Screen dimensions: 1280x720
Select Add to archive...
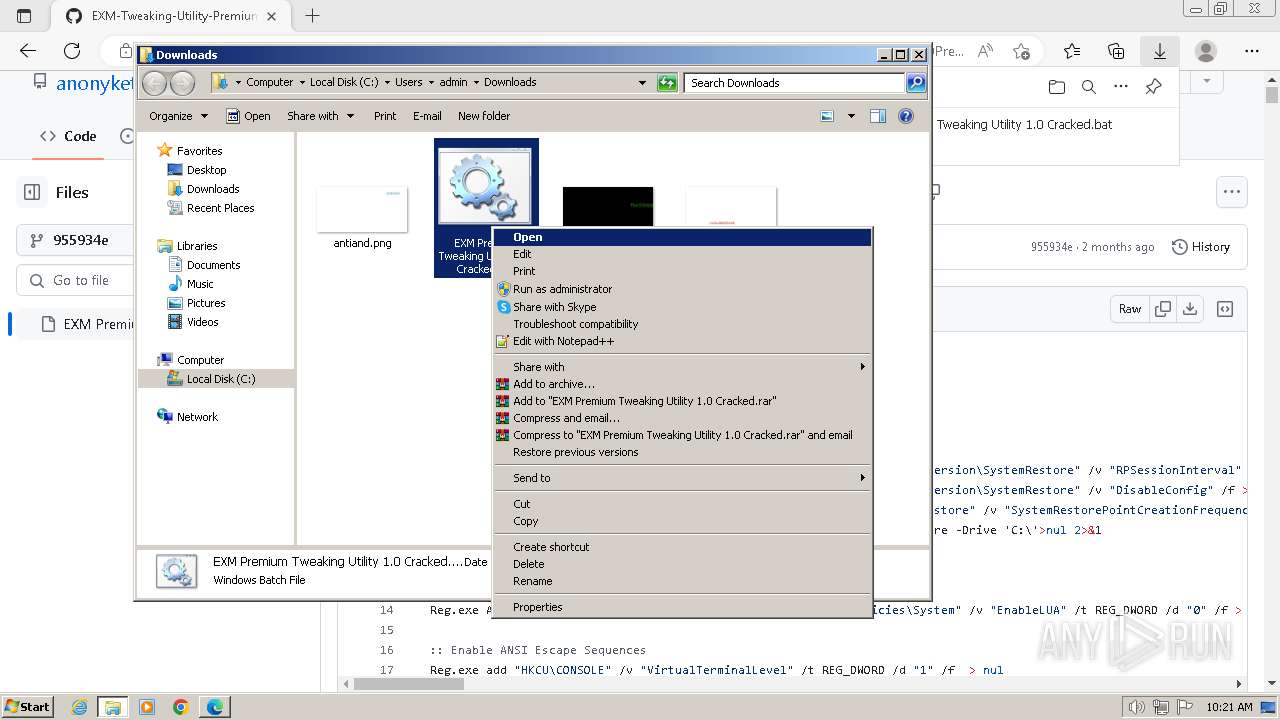pyautogui.click(x=683, y=384)
